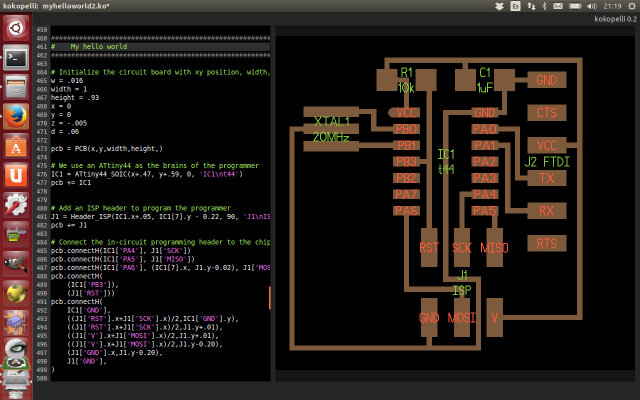Click the CTS pad on FTDI header
The width and height of the screenshot is (640, 400).
click(x=547, y=113)
